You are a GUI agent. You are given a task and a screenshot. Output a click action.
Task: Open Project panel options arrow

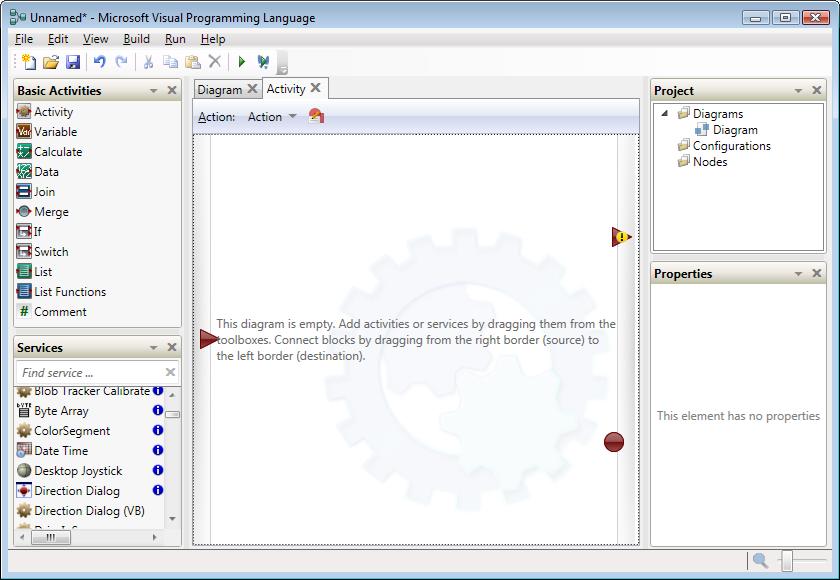[798, 91]
